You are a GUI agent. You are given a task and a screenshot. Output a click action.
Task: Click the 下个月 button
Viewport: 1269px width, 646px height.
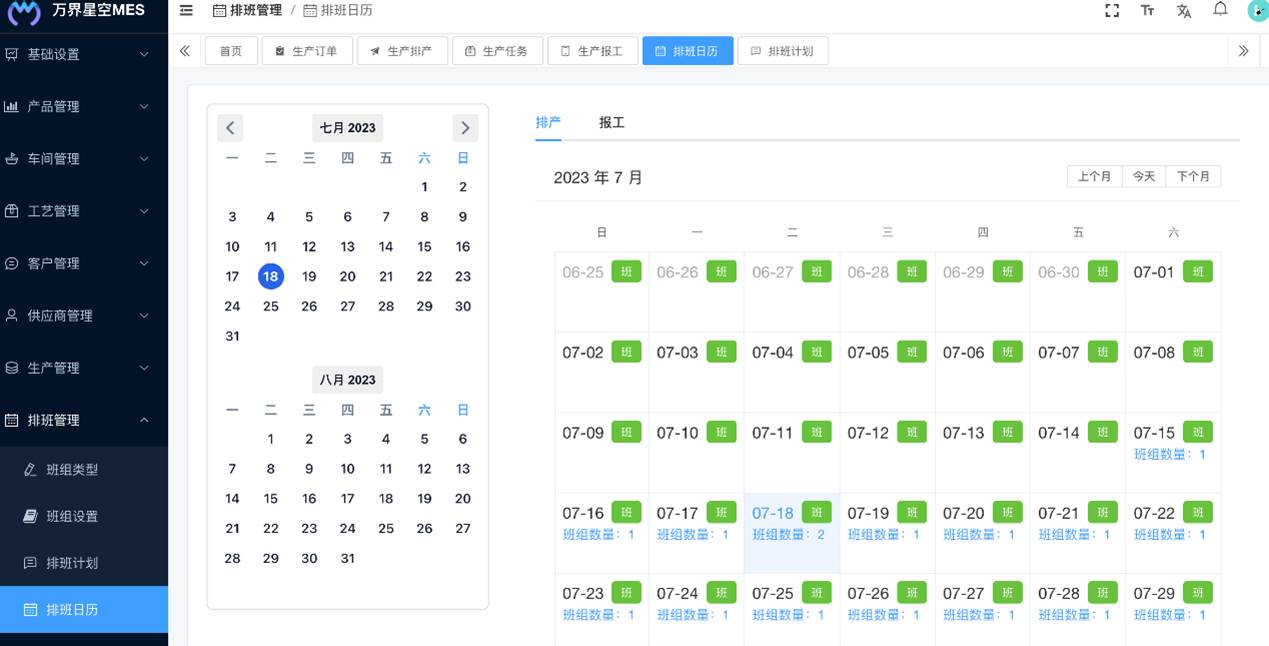tap(1193, 176)
